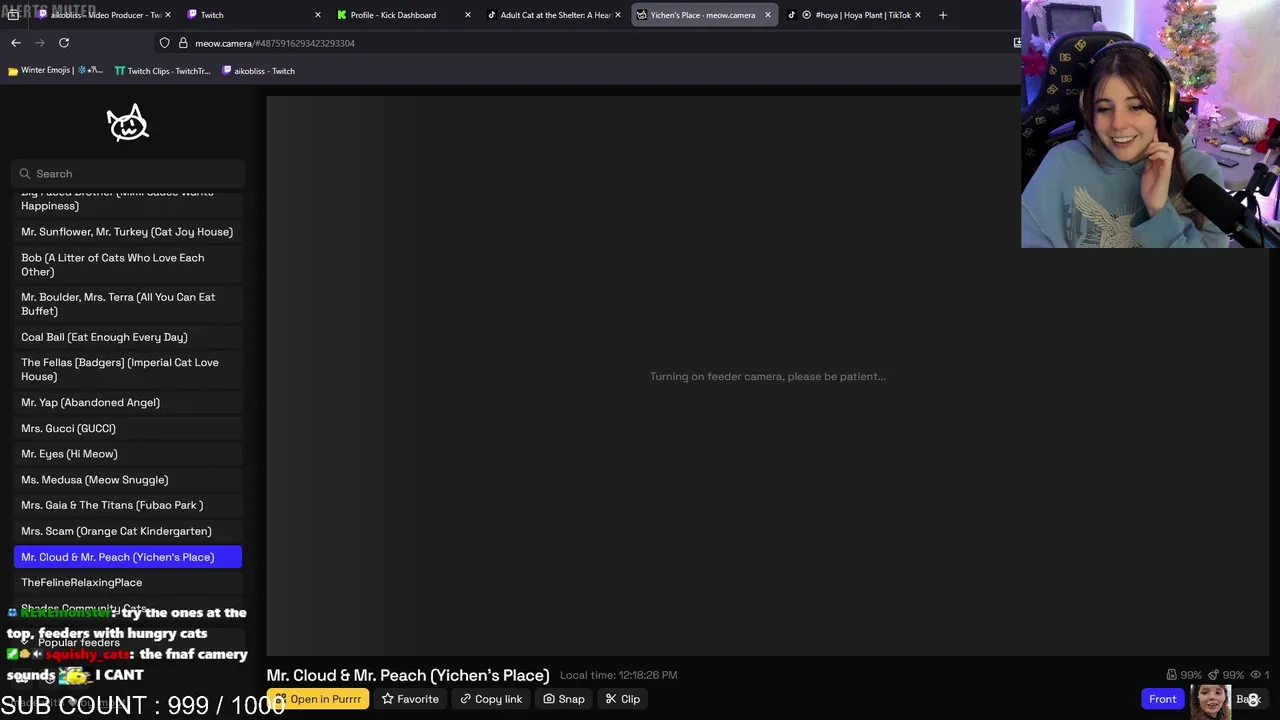Image resolution: width=1280 pixels, height=720 pixels.
Task: Click the scissors Clip button
Action: (622, 699)
